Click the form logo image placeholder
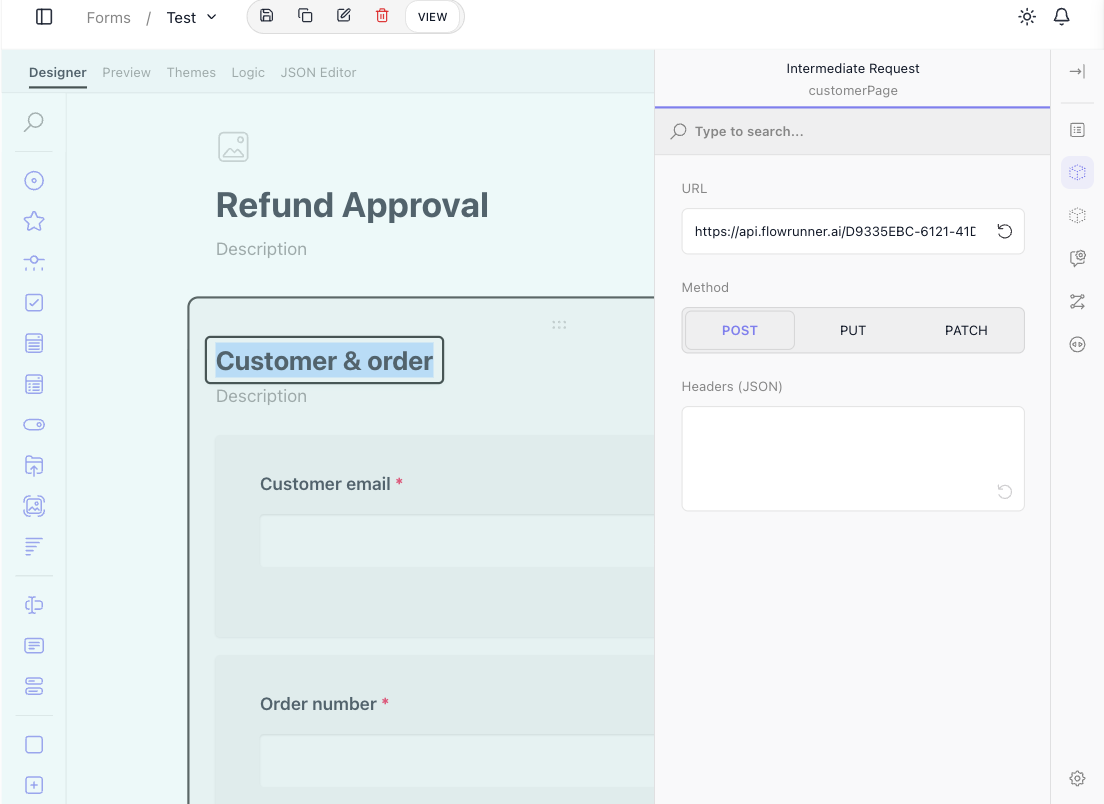The image size is (1104, 804). coord(233,147)
